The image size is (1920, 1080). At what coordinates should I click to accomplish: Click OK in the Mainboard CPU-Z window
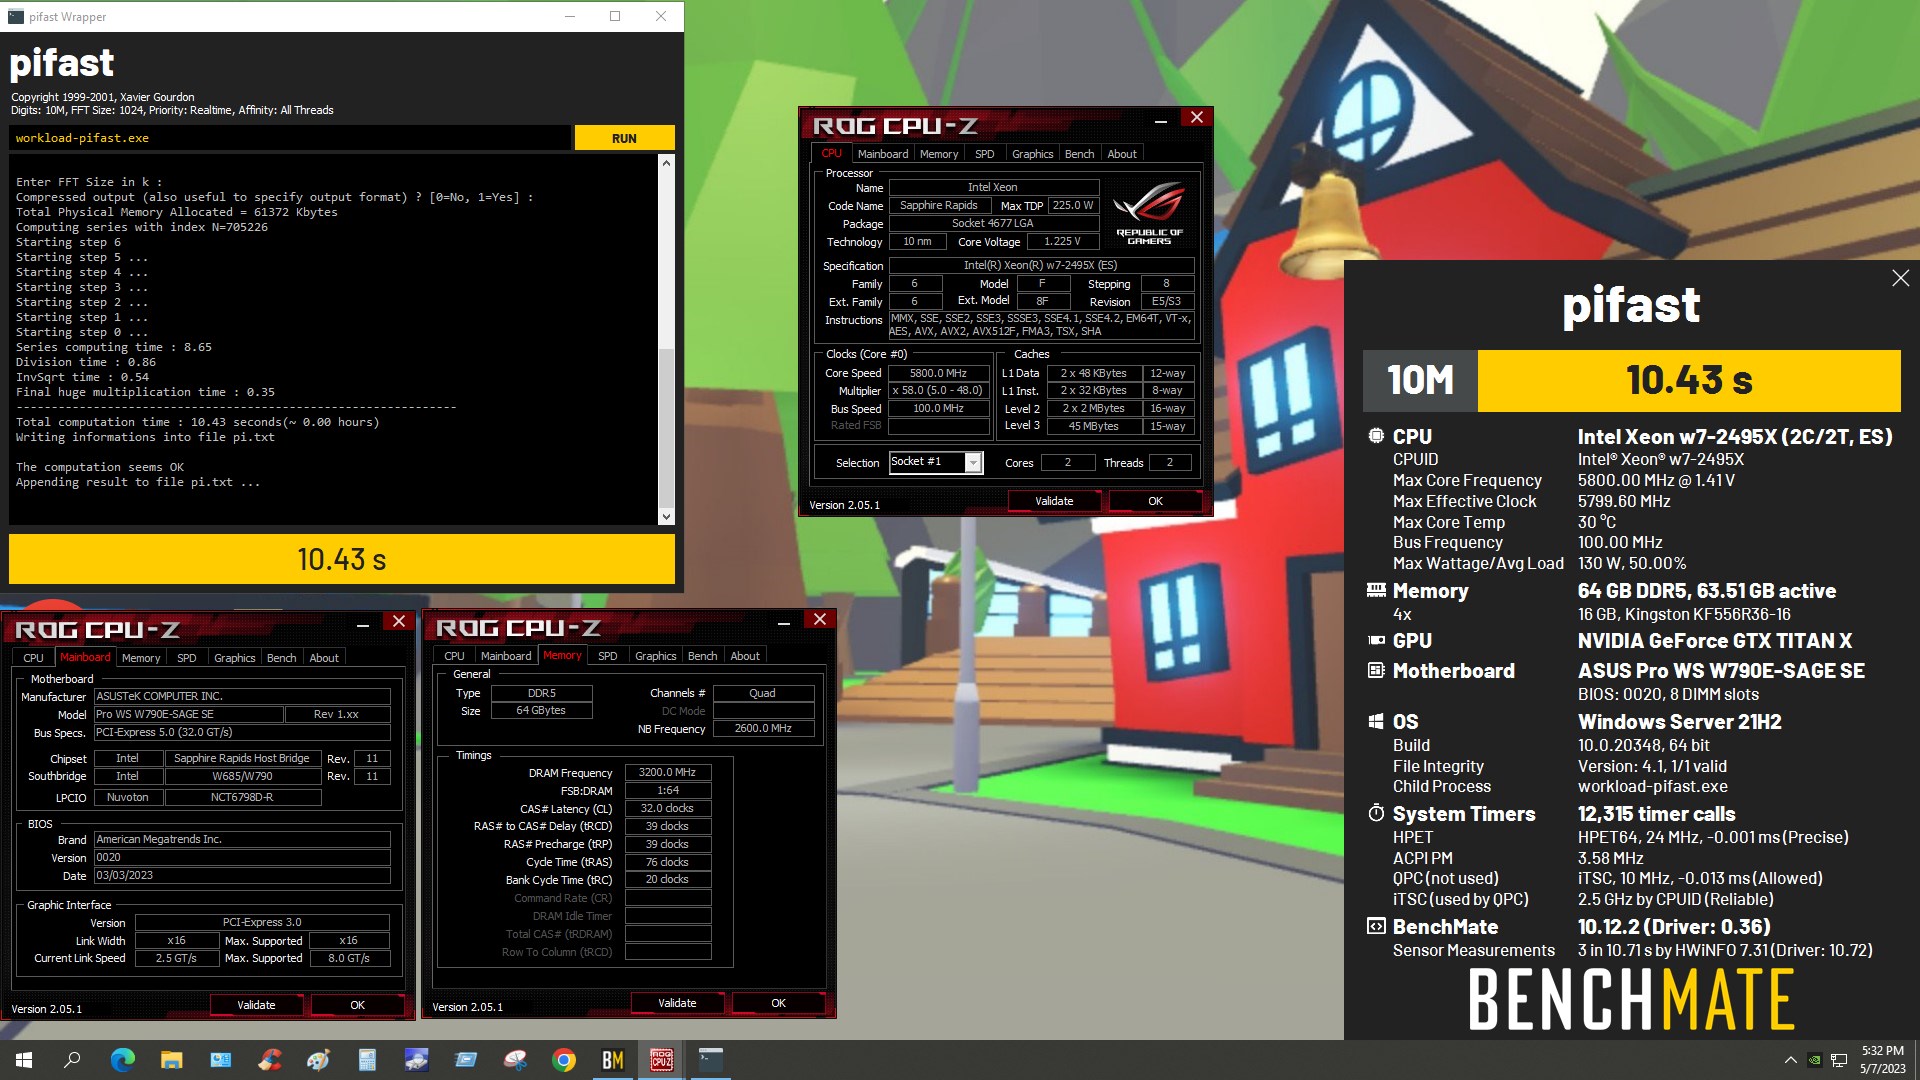point(357,1005)
